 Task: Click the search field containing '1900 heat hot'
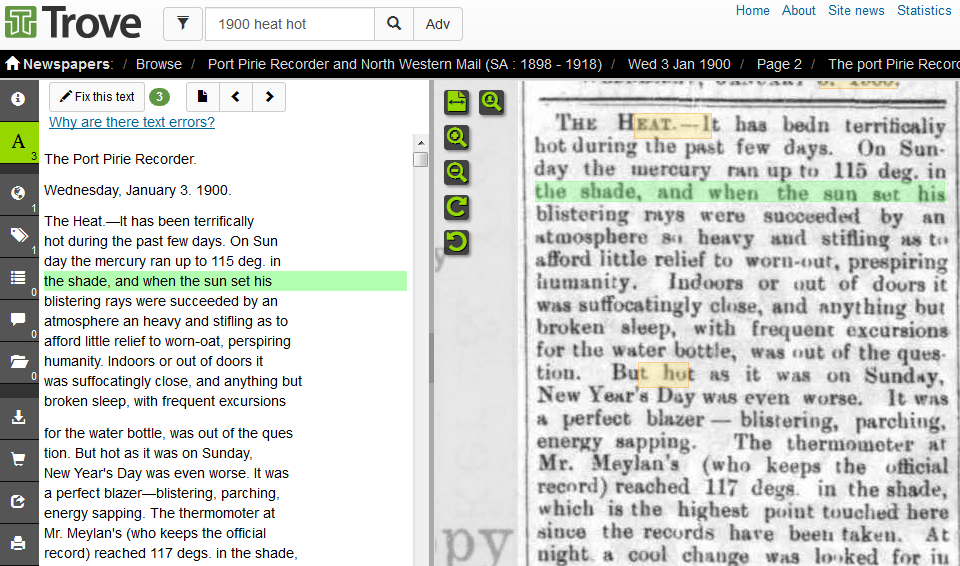[289, 24]
